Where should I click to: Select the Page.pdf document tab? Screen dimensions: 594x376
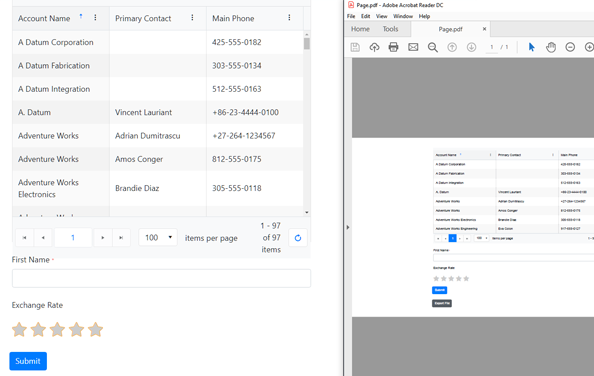pos(450,29)
